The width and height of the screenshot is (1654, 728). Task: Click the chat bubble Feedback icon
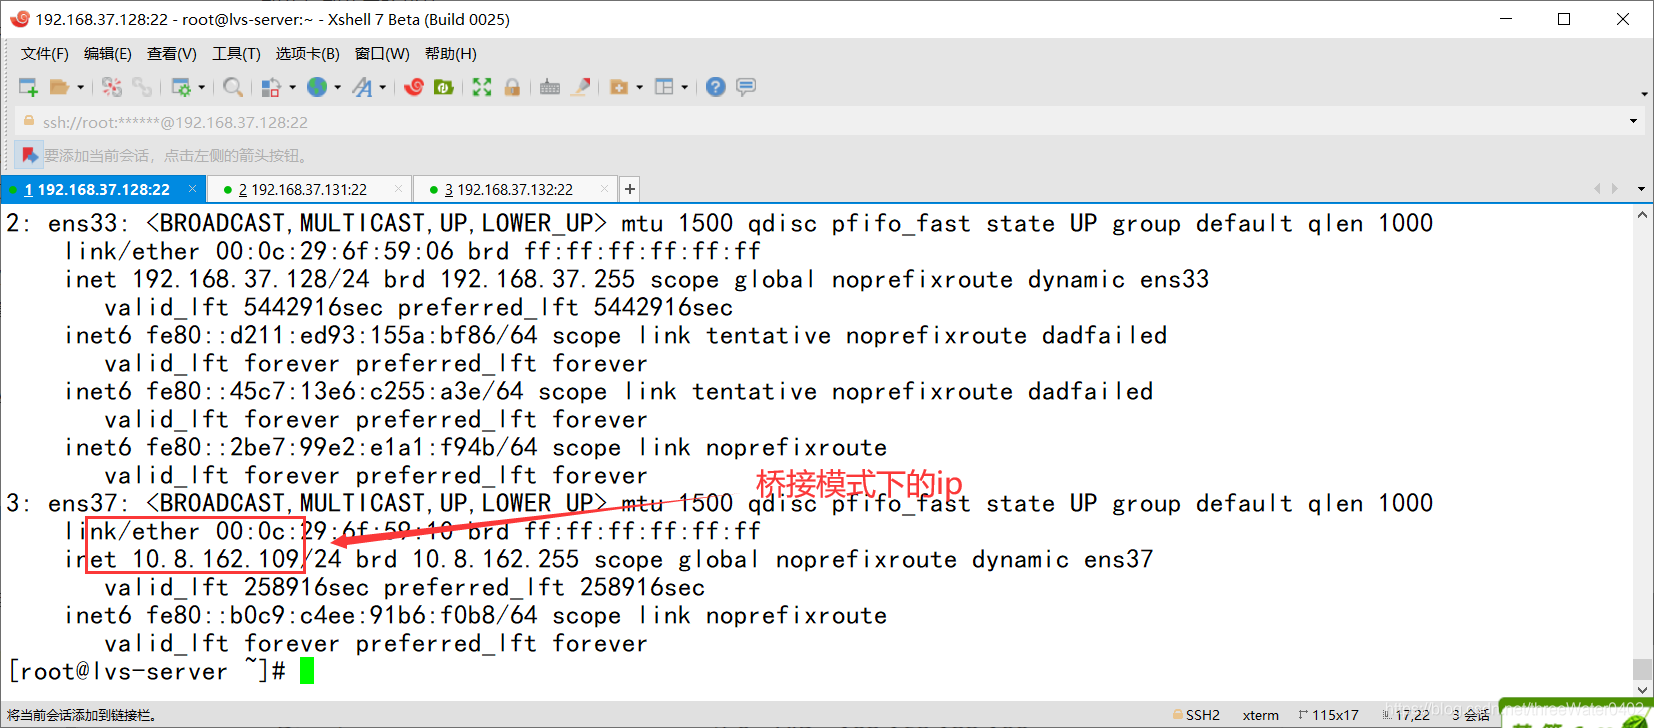(x=746, y=87)
